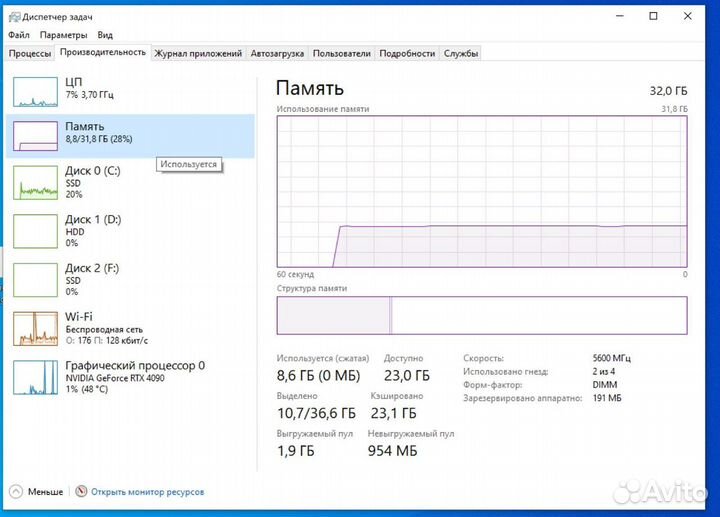The image size is (720, 517).
Task: Open the Подробности tab
Action: (x=407, y=53)
